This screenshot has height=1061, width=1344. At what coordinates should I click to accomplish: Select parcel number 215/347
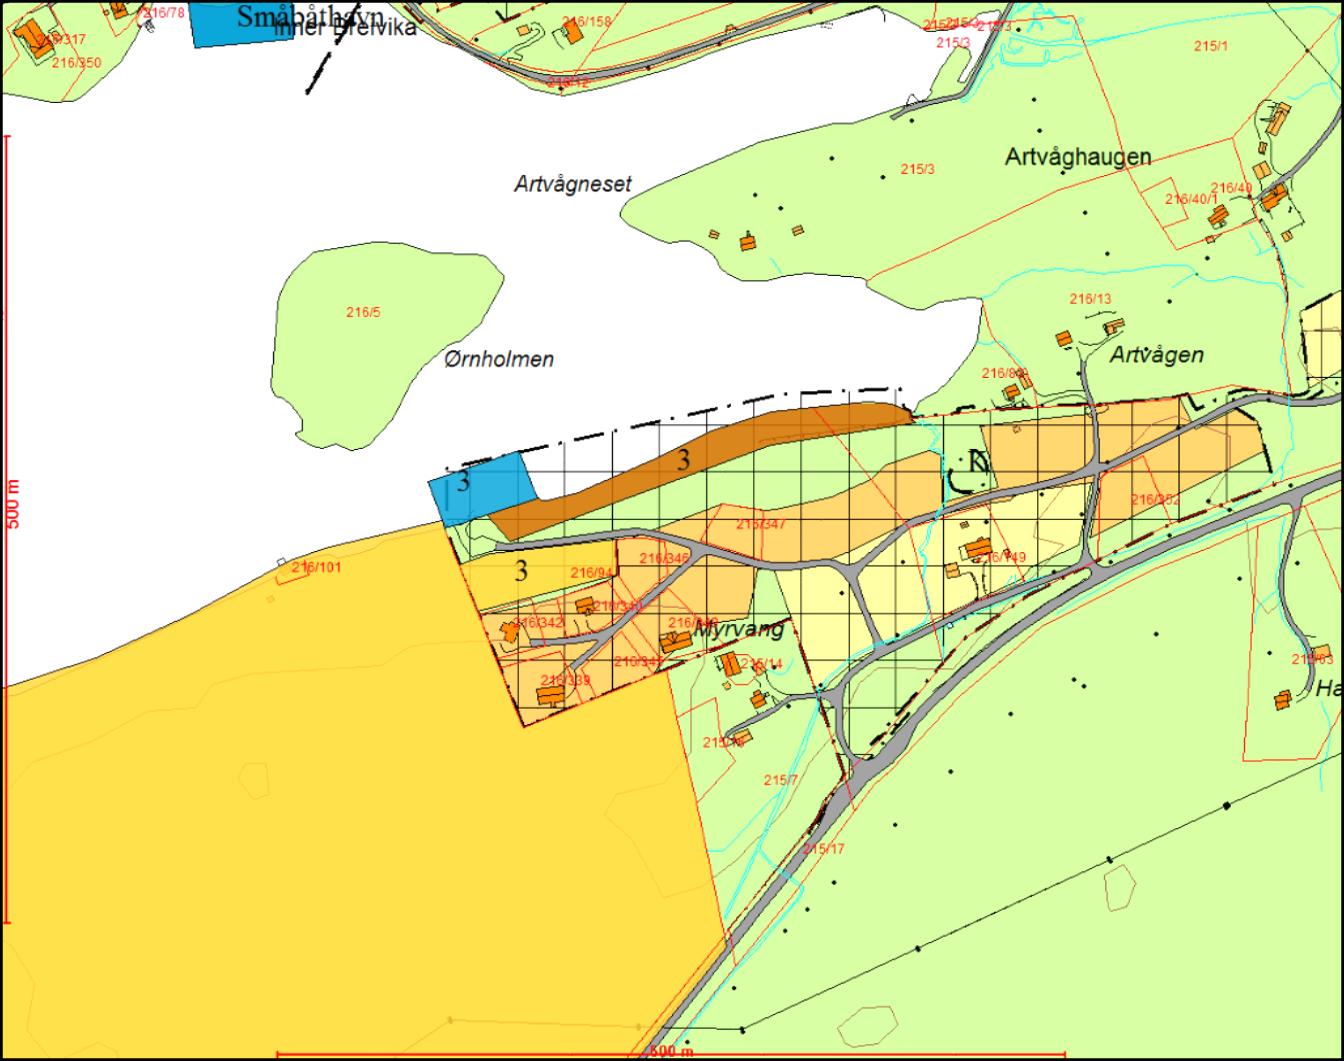coord(761,524)
